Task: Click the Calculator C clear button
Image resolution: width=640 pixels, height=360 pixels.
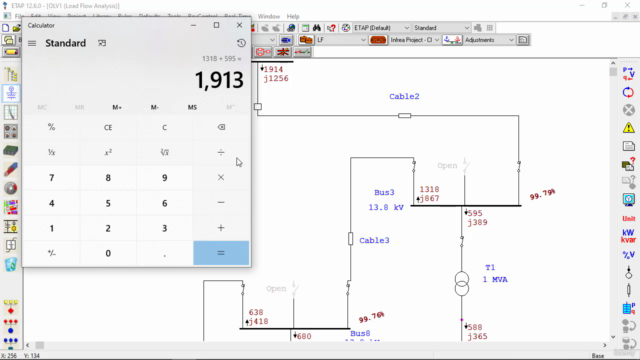Action: [164, 127]
